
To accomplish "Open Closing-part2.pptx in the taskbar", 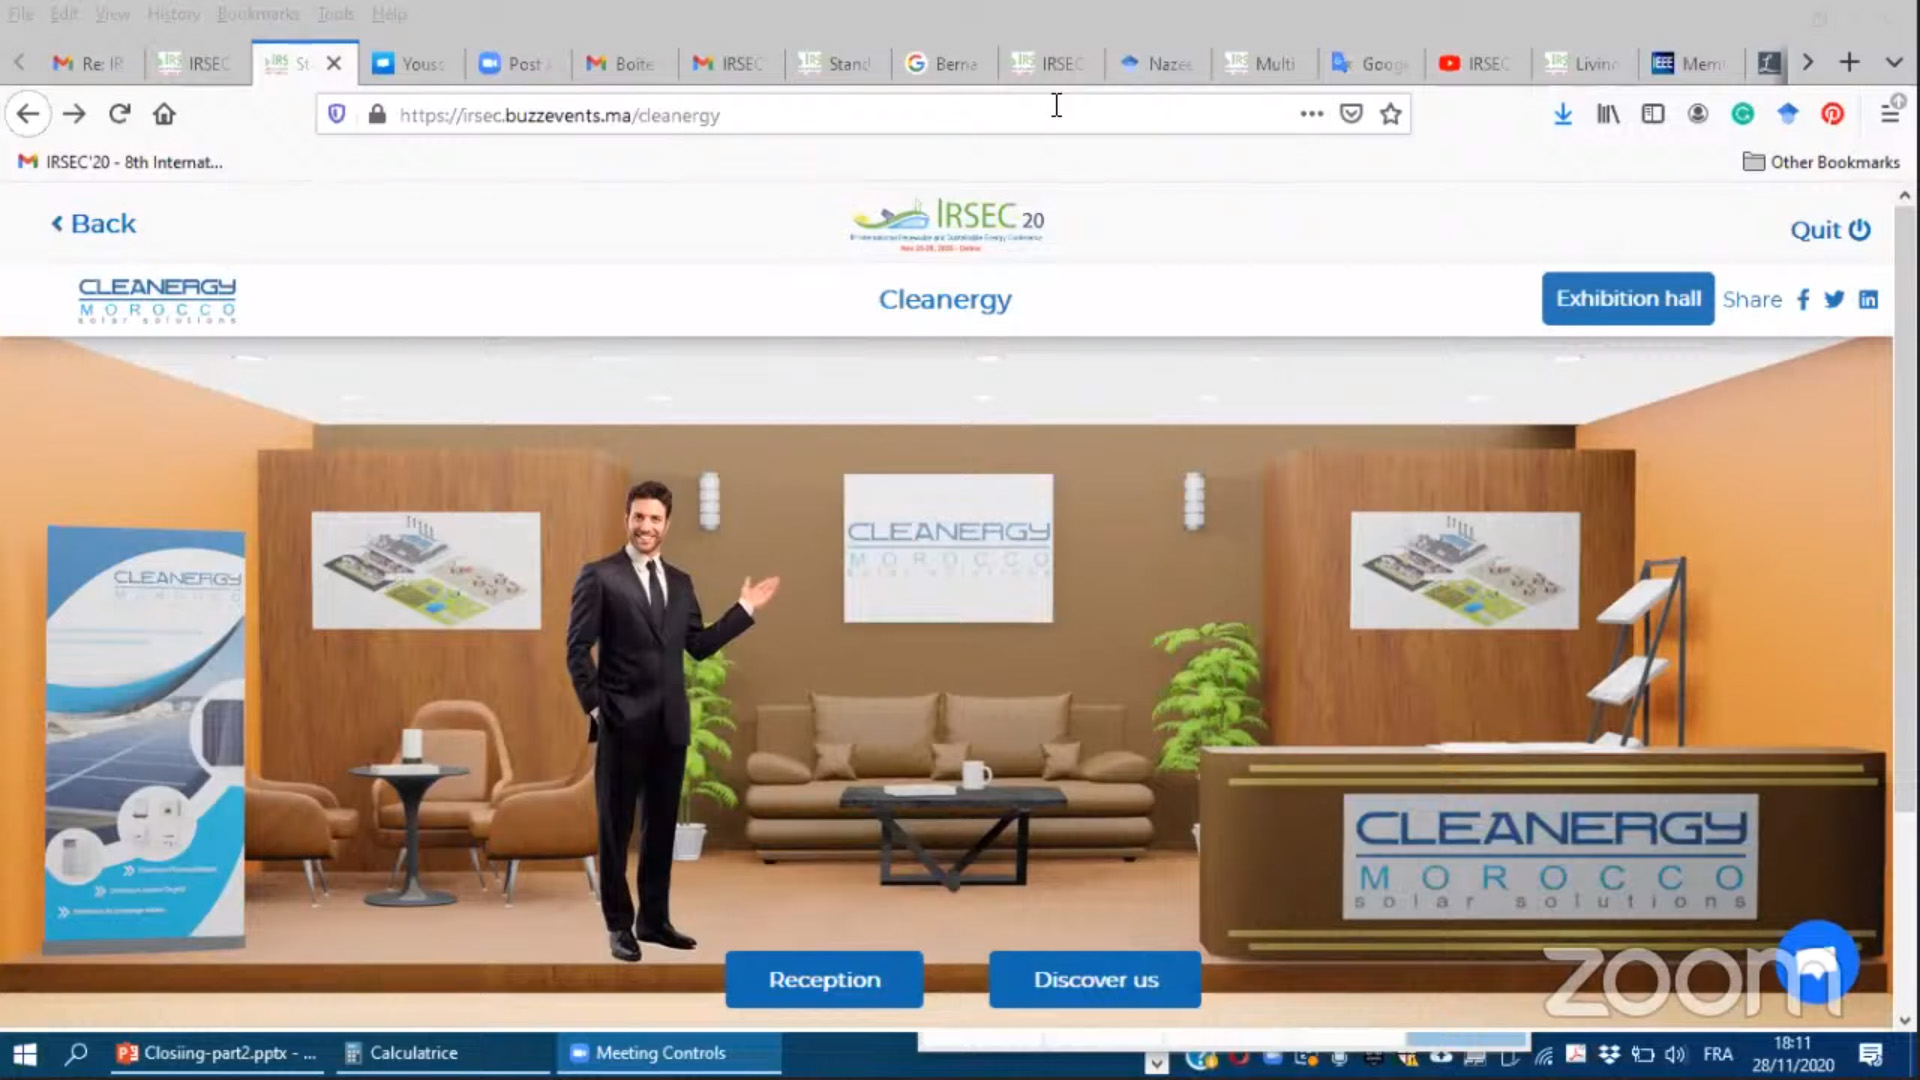I will point(219,1053).
